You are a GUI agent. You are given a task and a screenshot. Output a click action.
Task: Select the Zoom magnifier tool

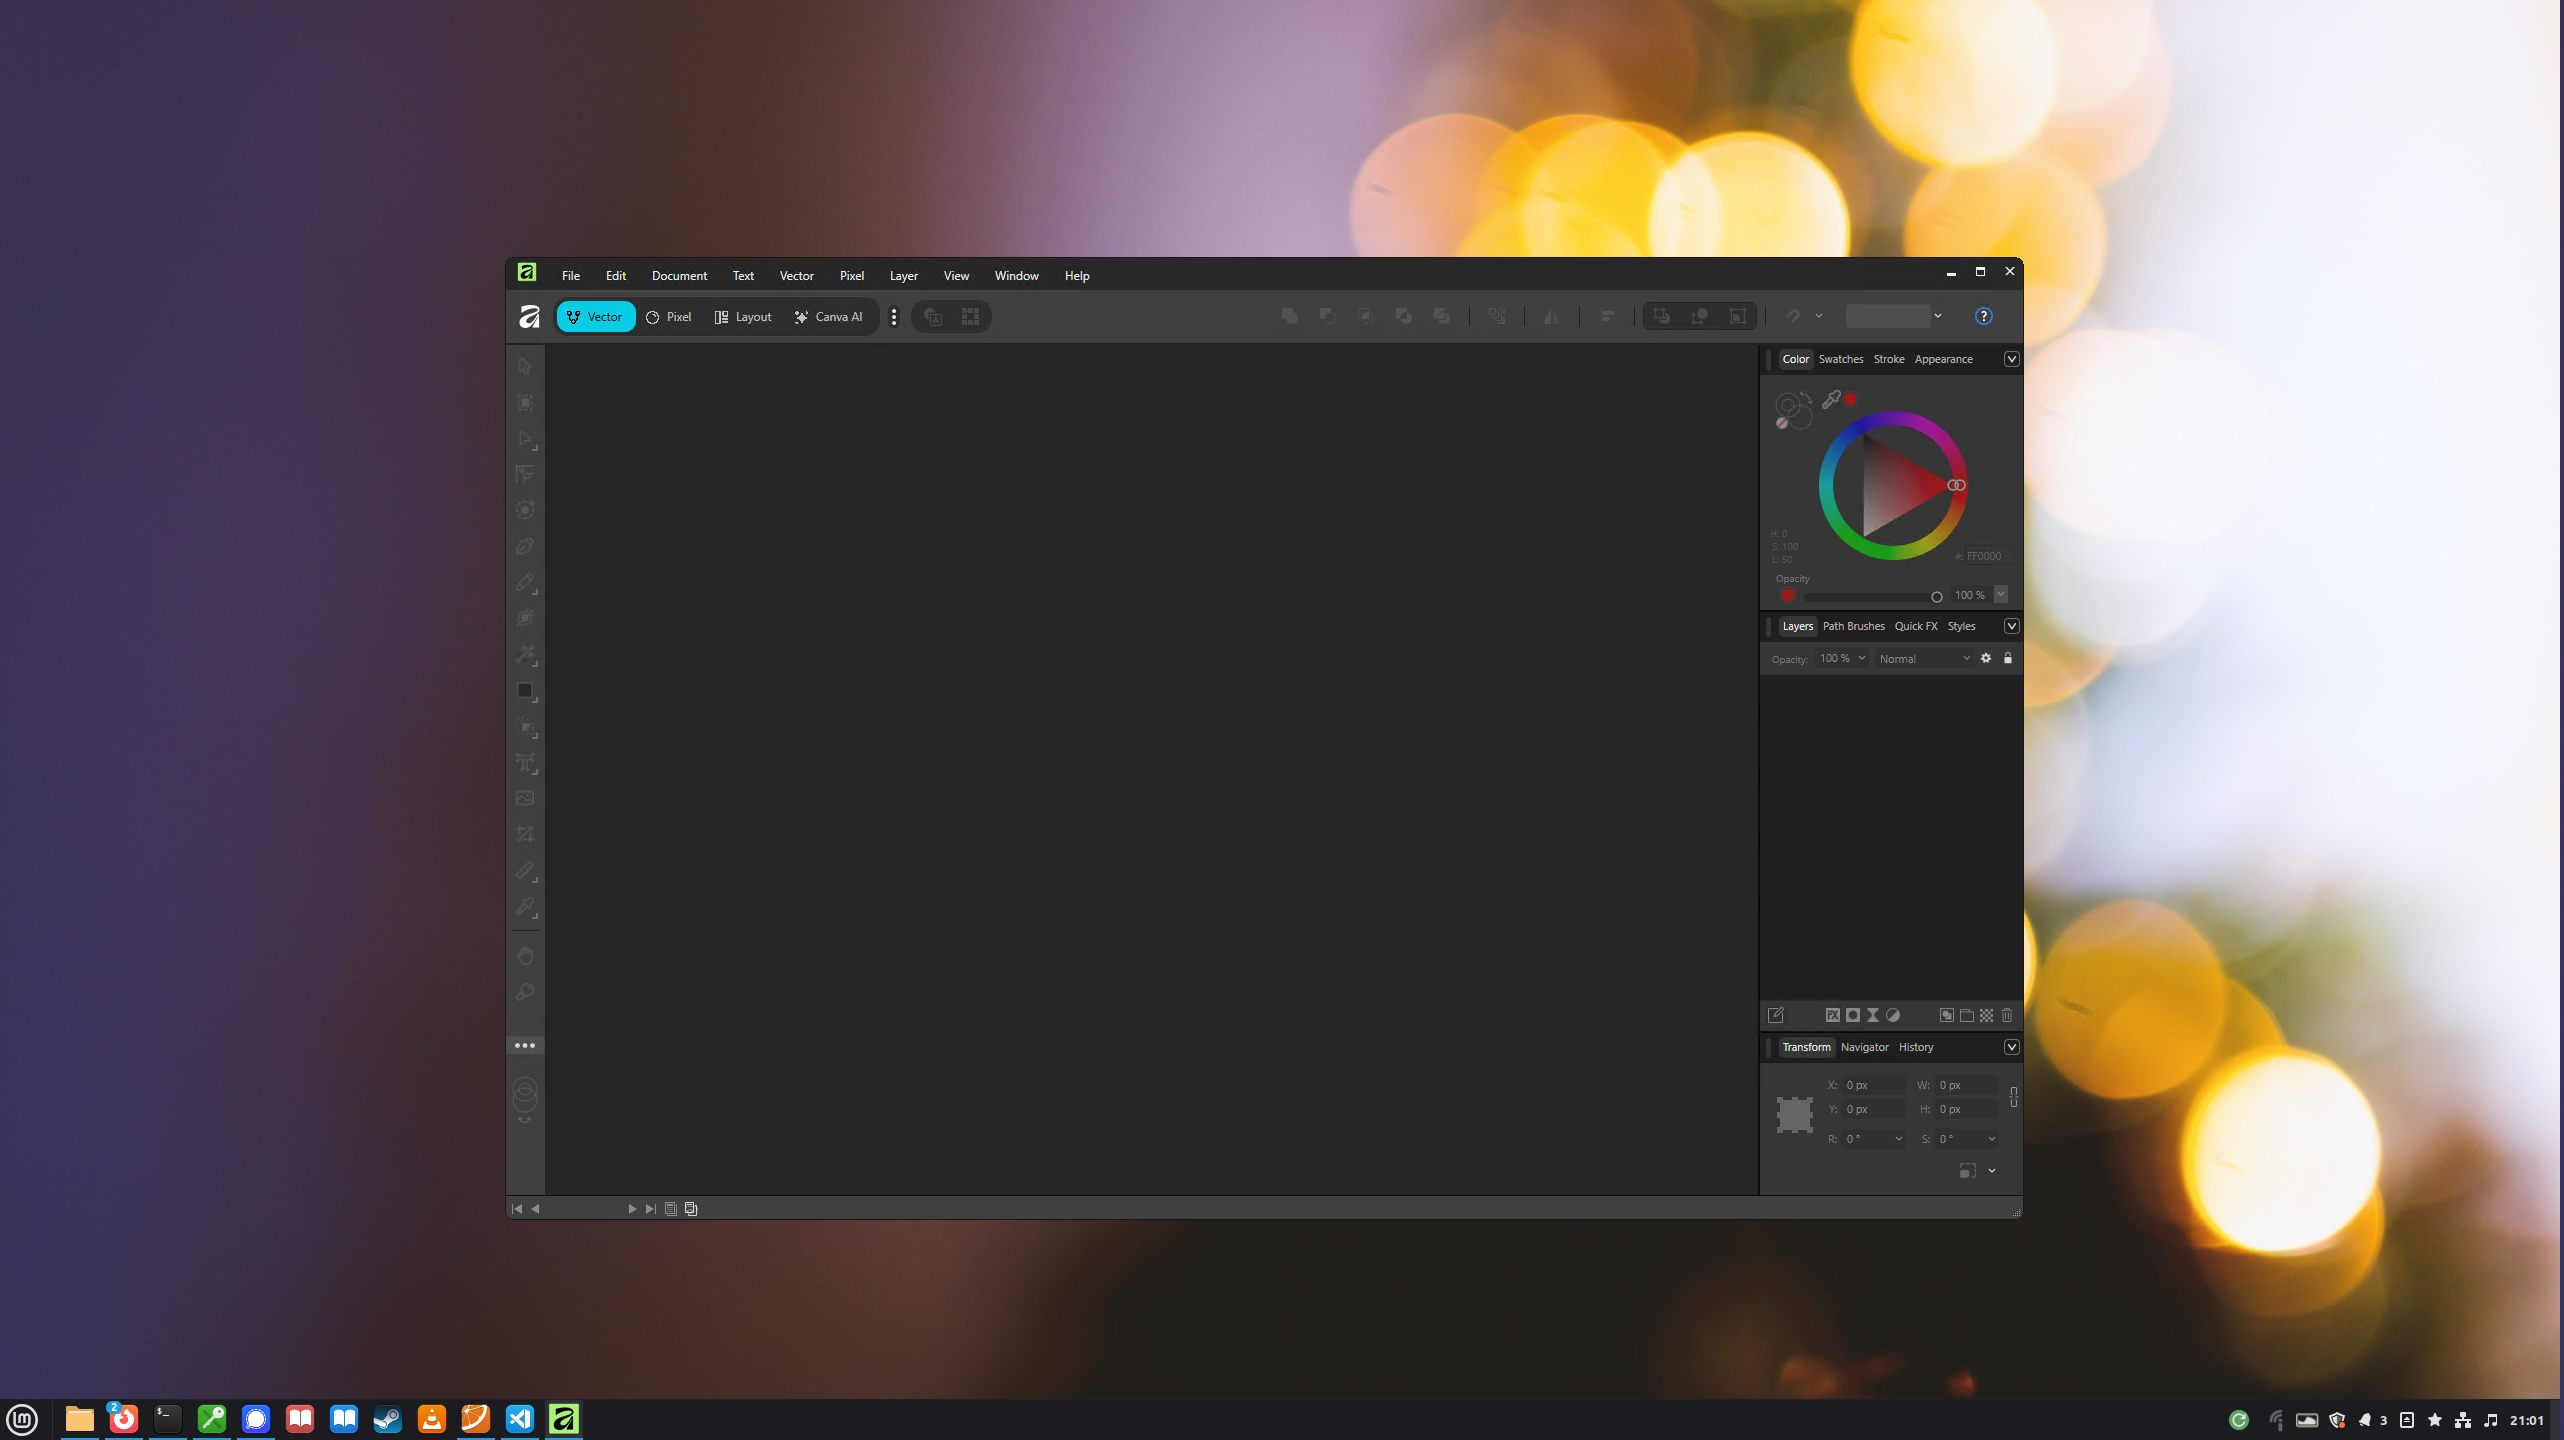click(x=525, y=992)
